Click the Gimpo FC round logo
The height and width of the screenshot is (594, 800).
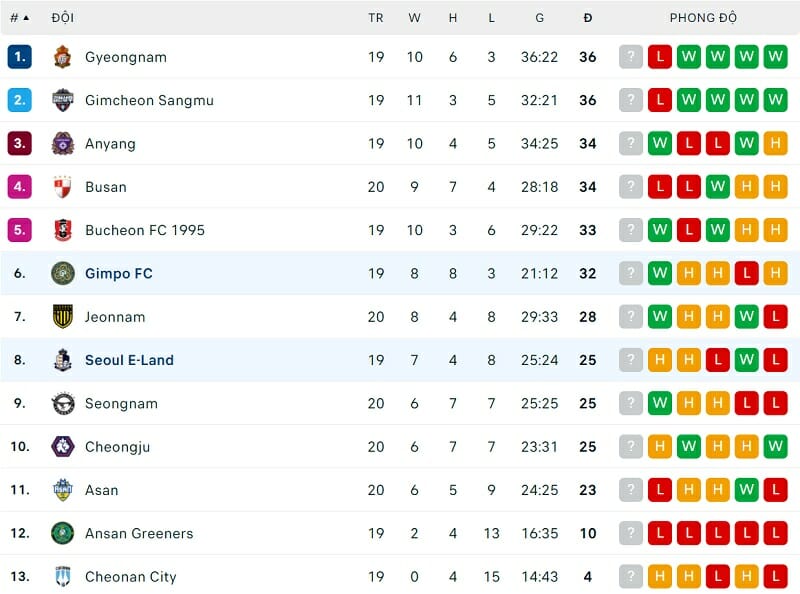coord(63,273)
